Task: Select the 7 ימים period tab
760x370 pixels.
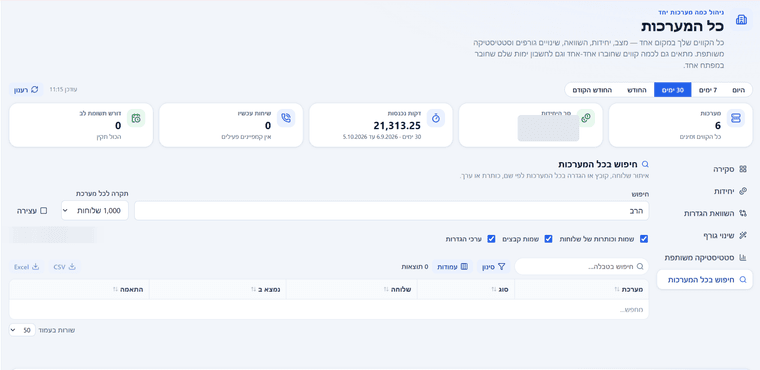Action: 708,90
